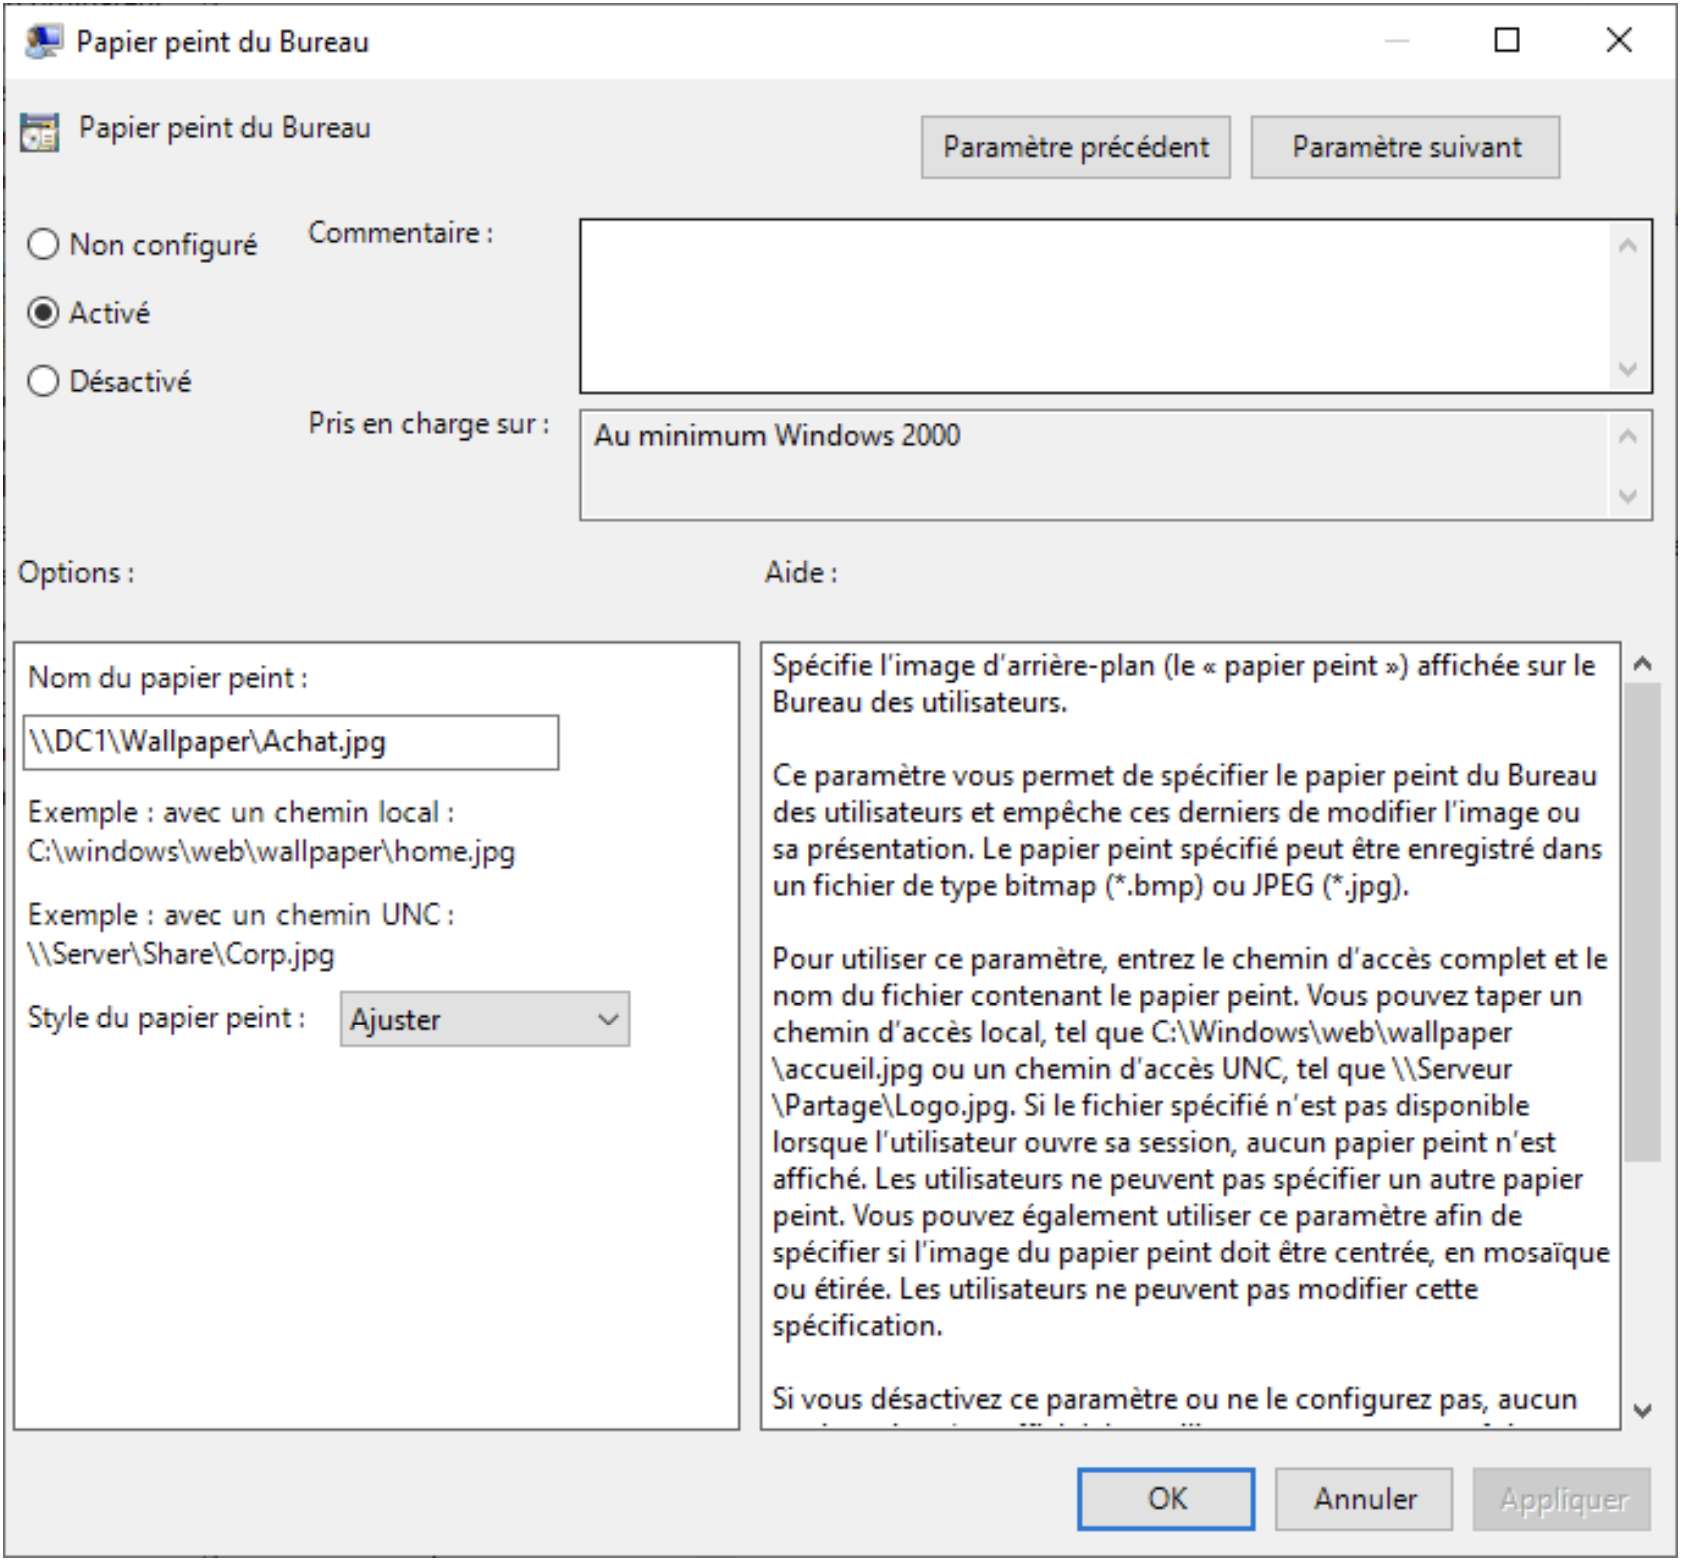Click the 'Commentaire :' label

[x=400, y=233]
